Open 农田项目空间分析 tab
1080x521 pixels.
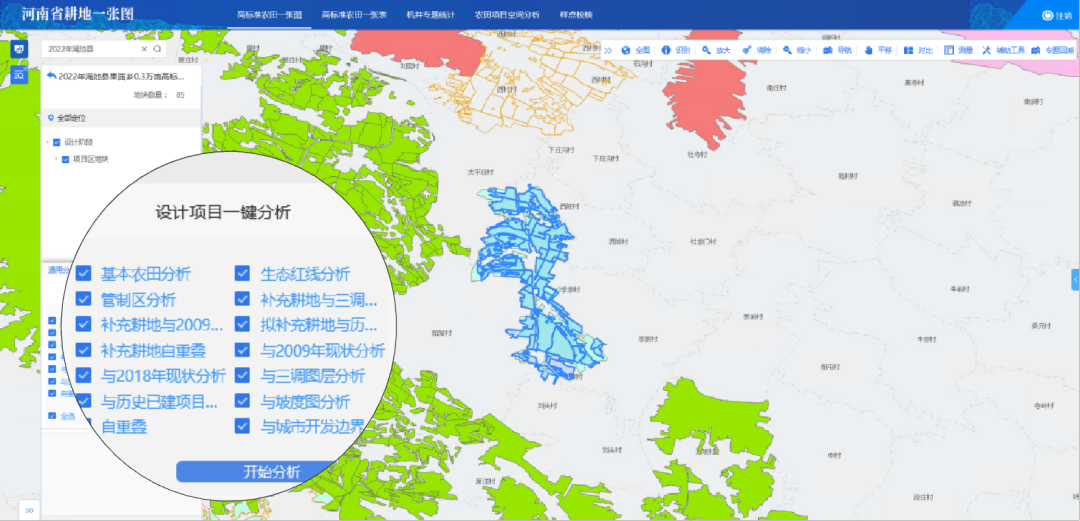tap(507, 14)
